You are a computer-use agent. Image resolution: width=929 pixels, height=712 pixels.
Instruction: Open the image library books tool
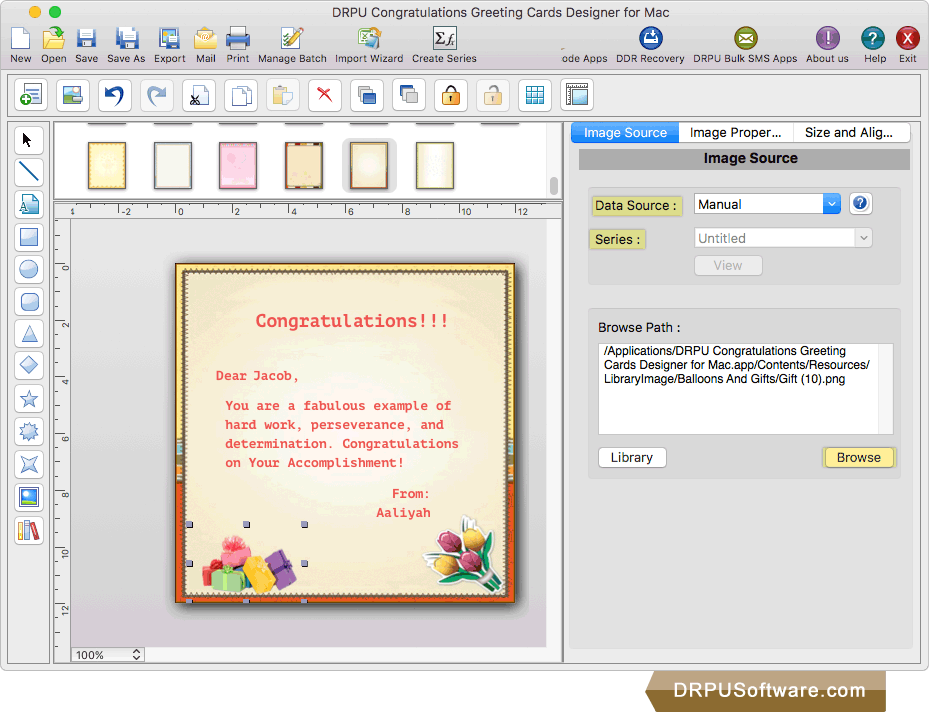(28, 530)
